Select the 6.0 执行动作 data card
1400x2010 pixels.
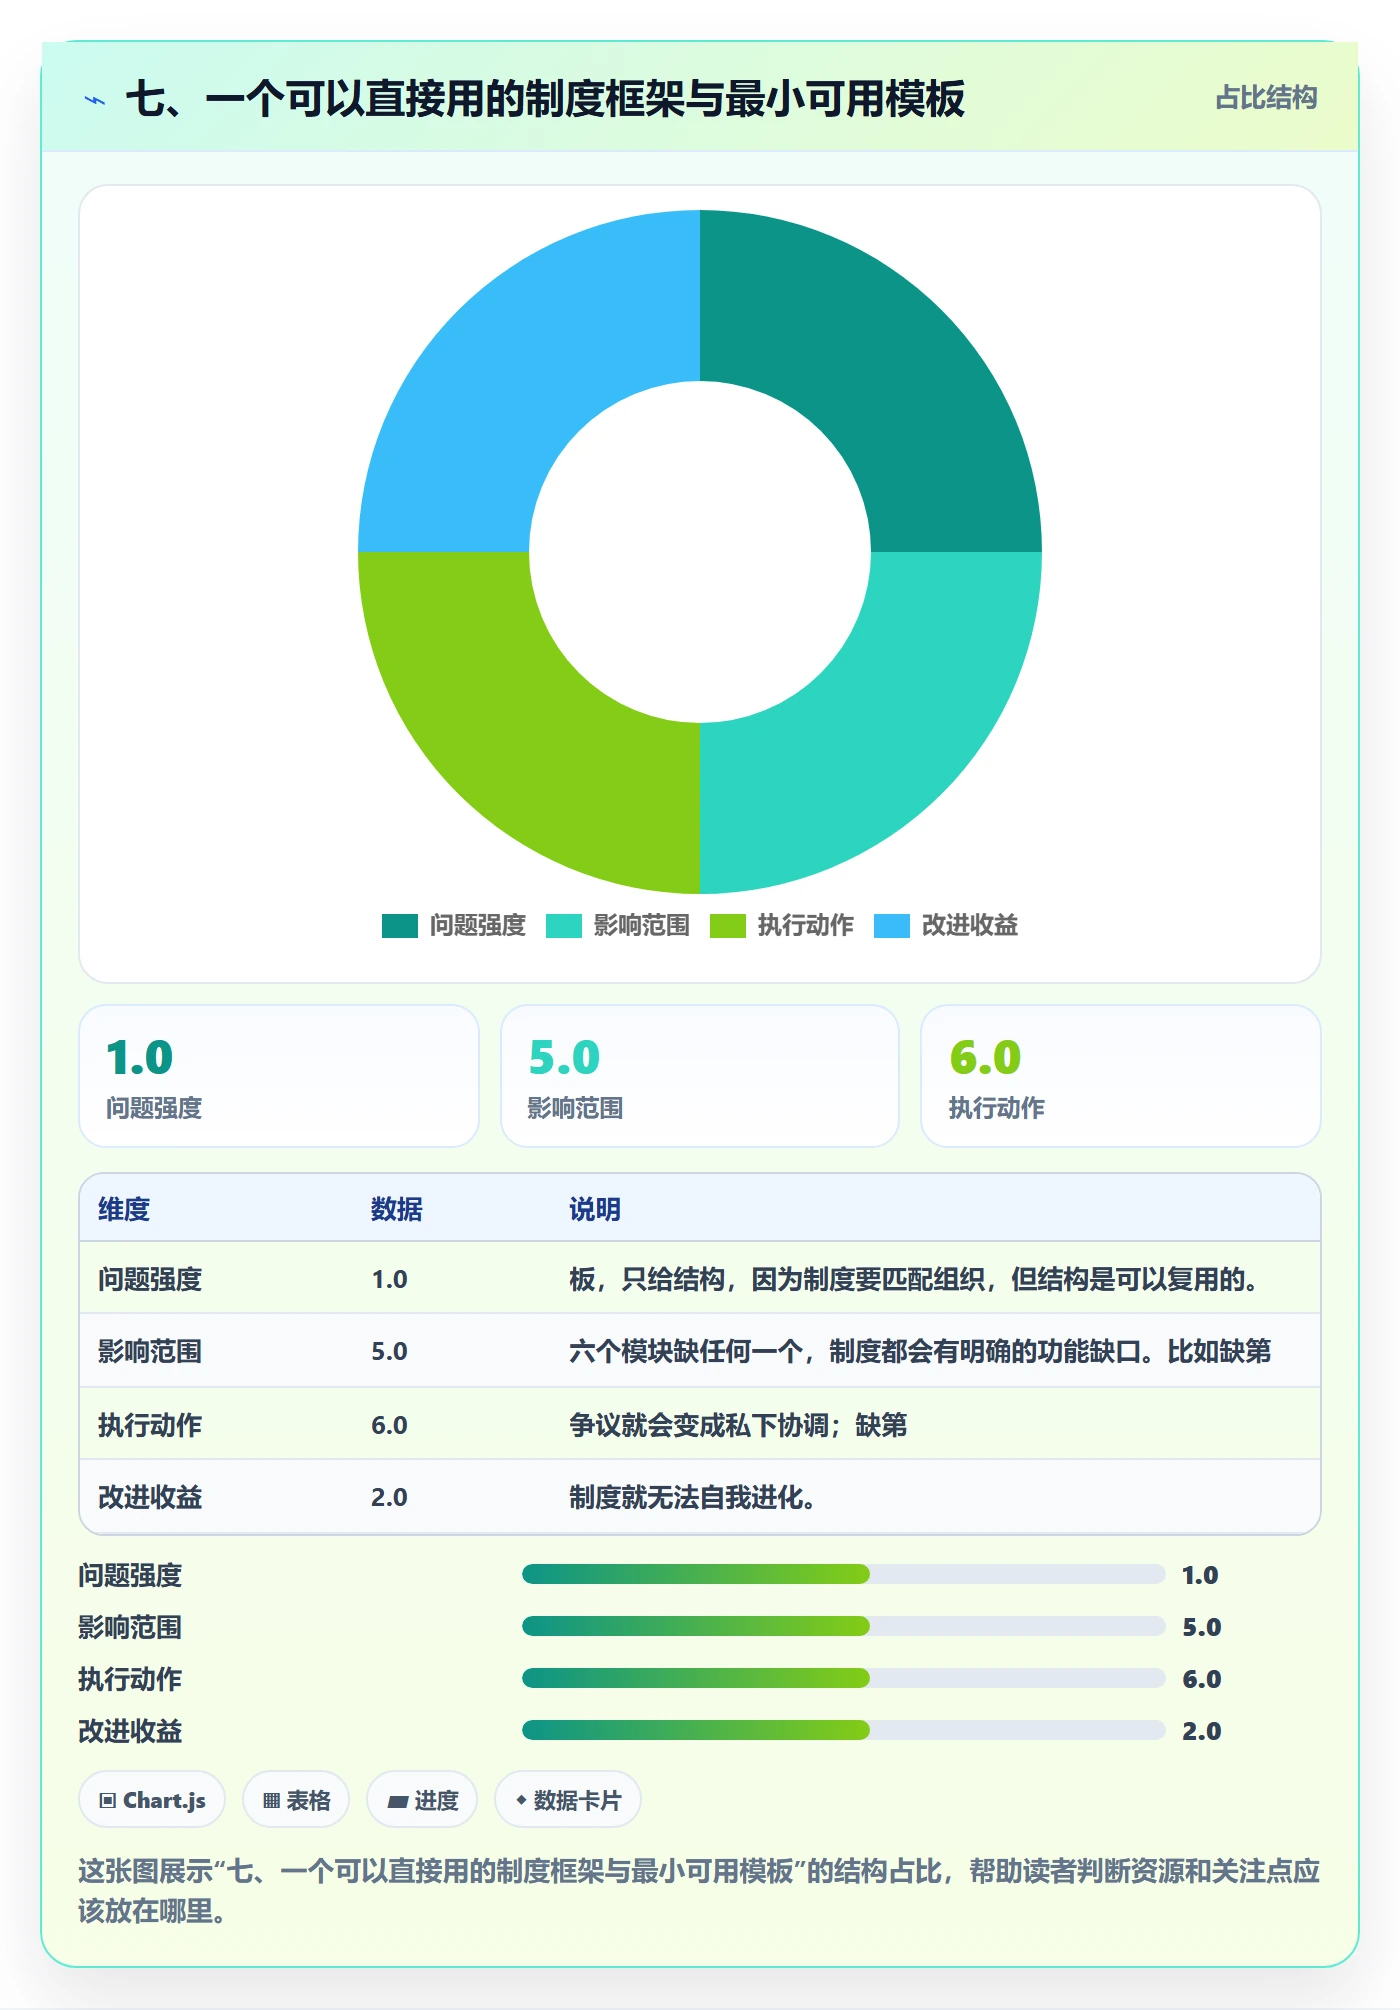point(1121,1076)
